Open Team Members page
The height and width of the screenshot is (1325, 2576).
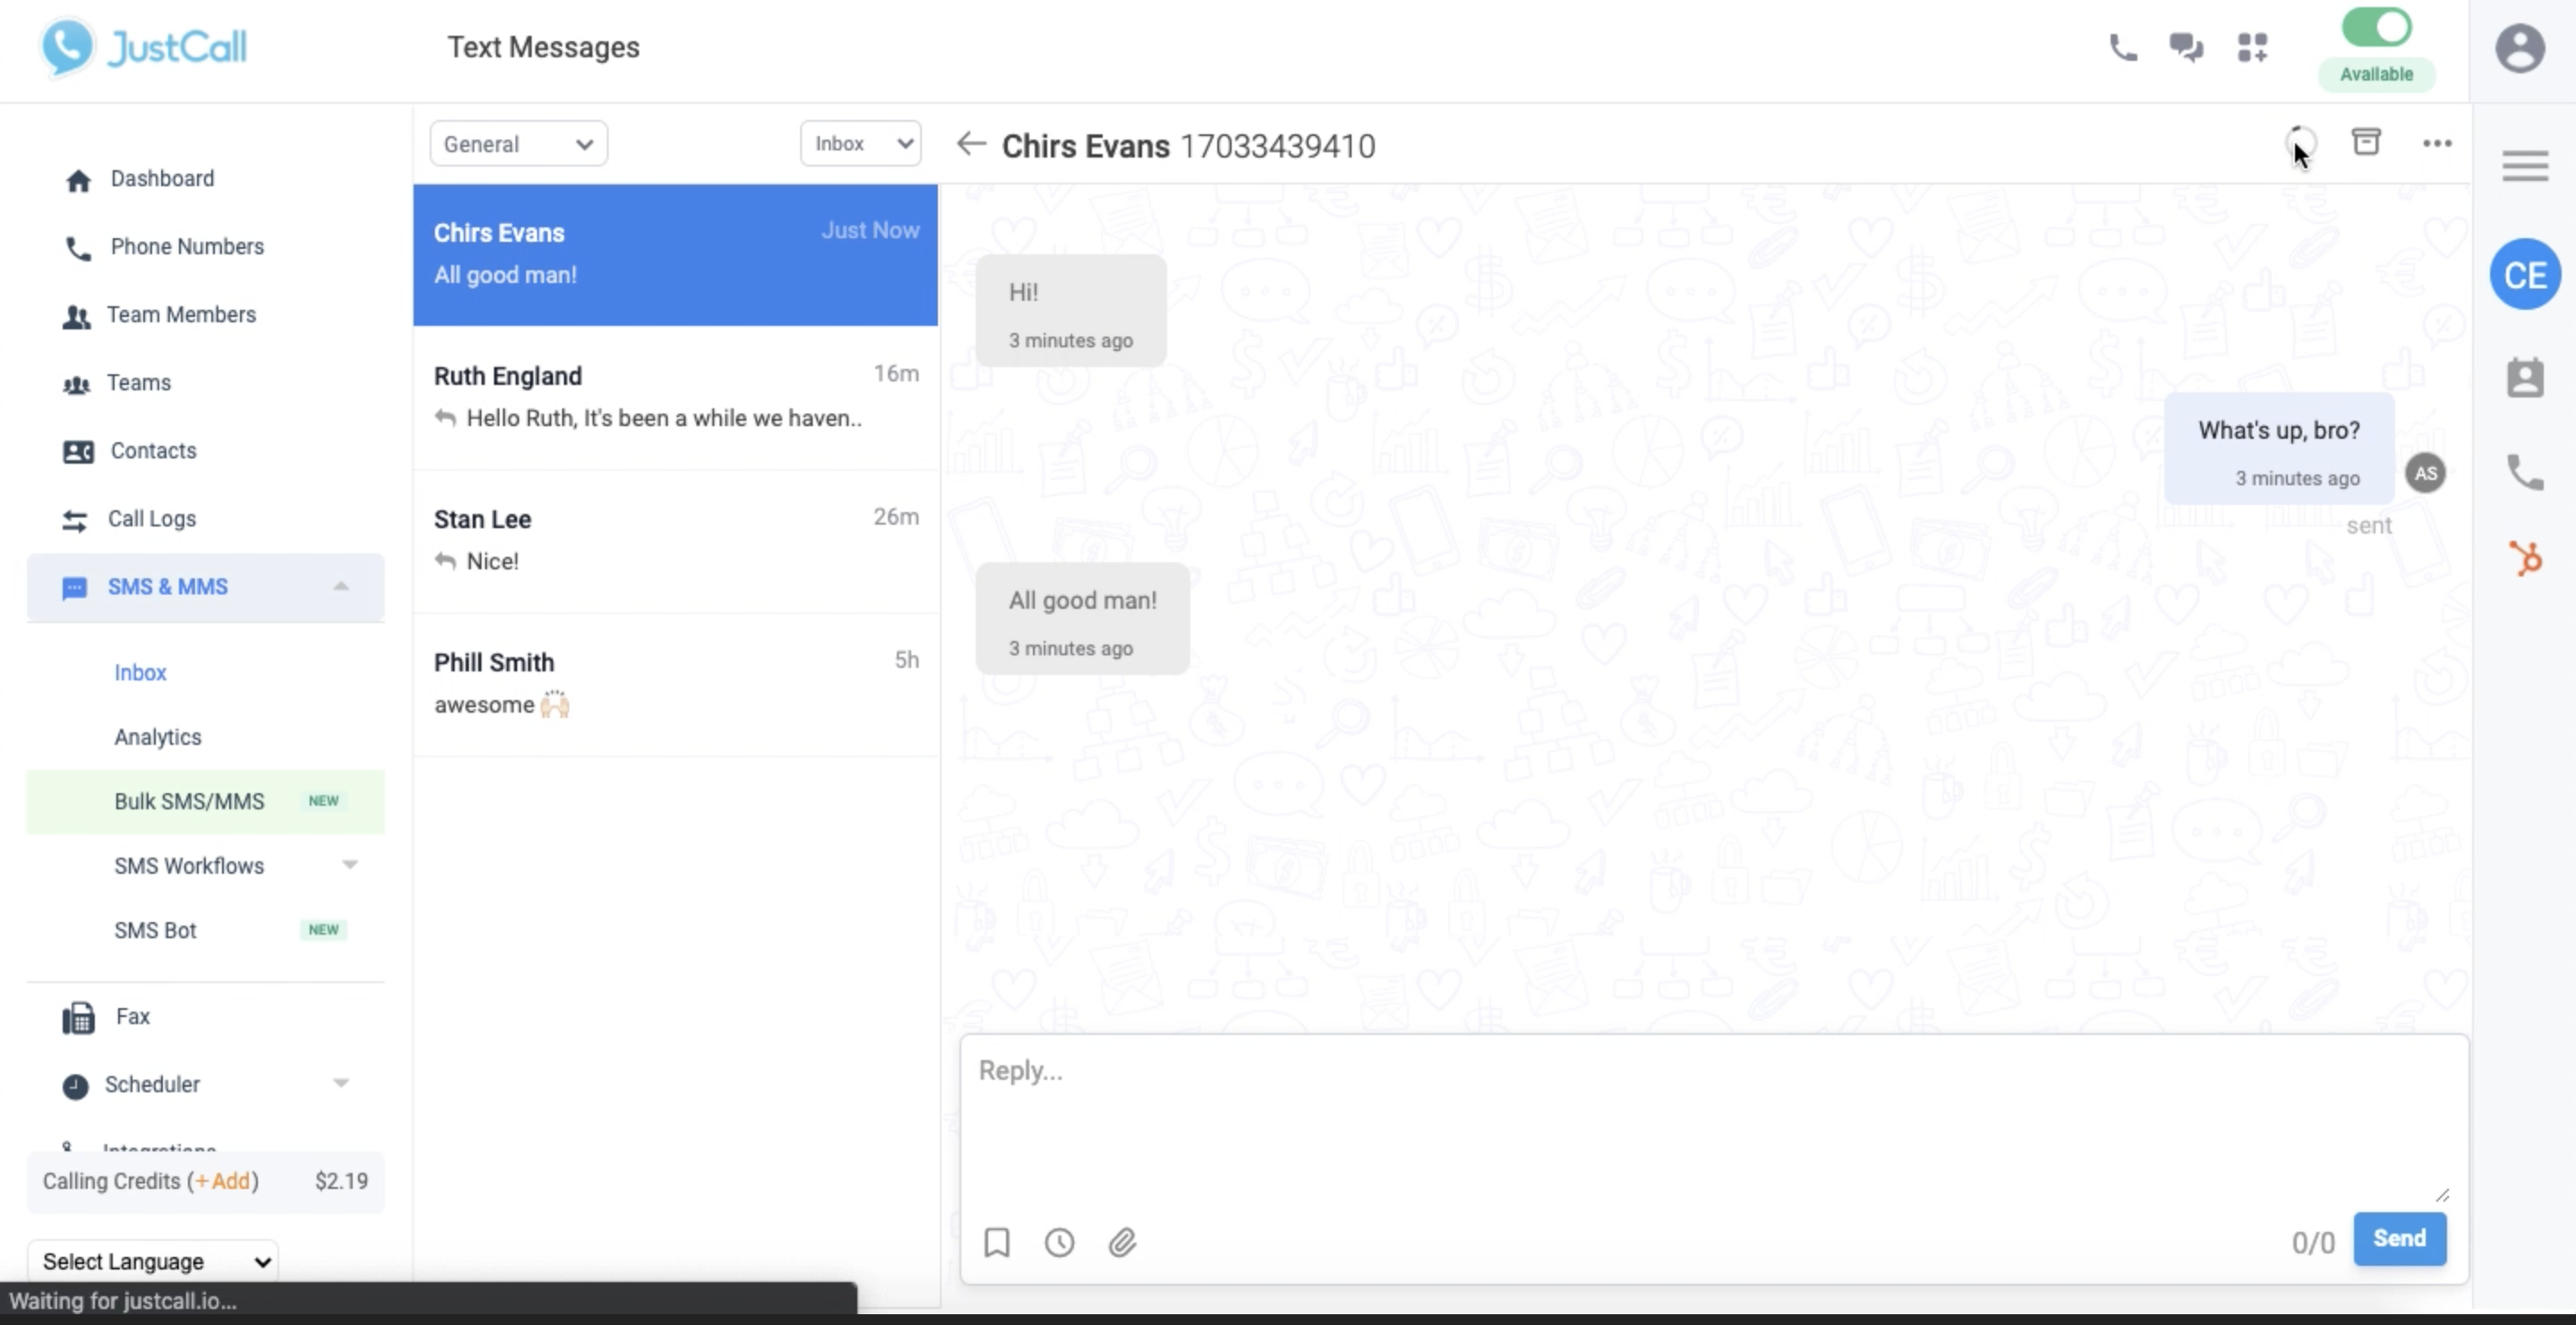tap(181, 314)
